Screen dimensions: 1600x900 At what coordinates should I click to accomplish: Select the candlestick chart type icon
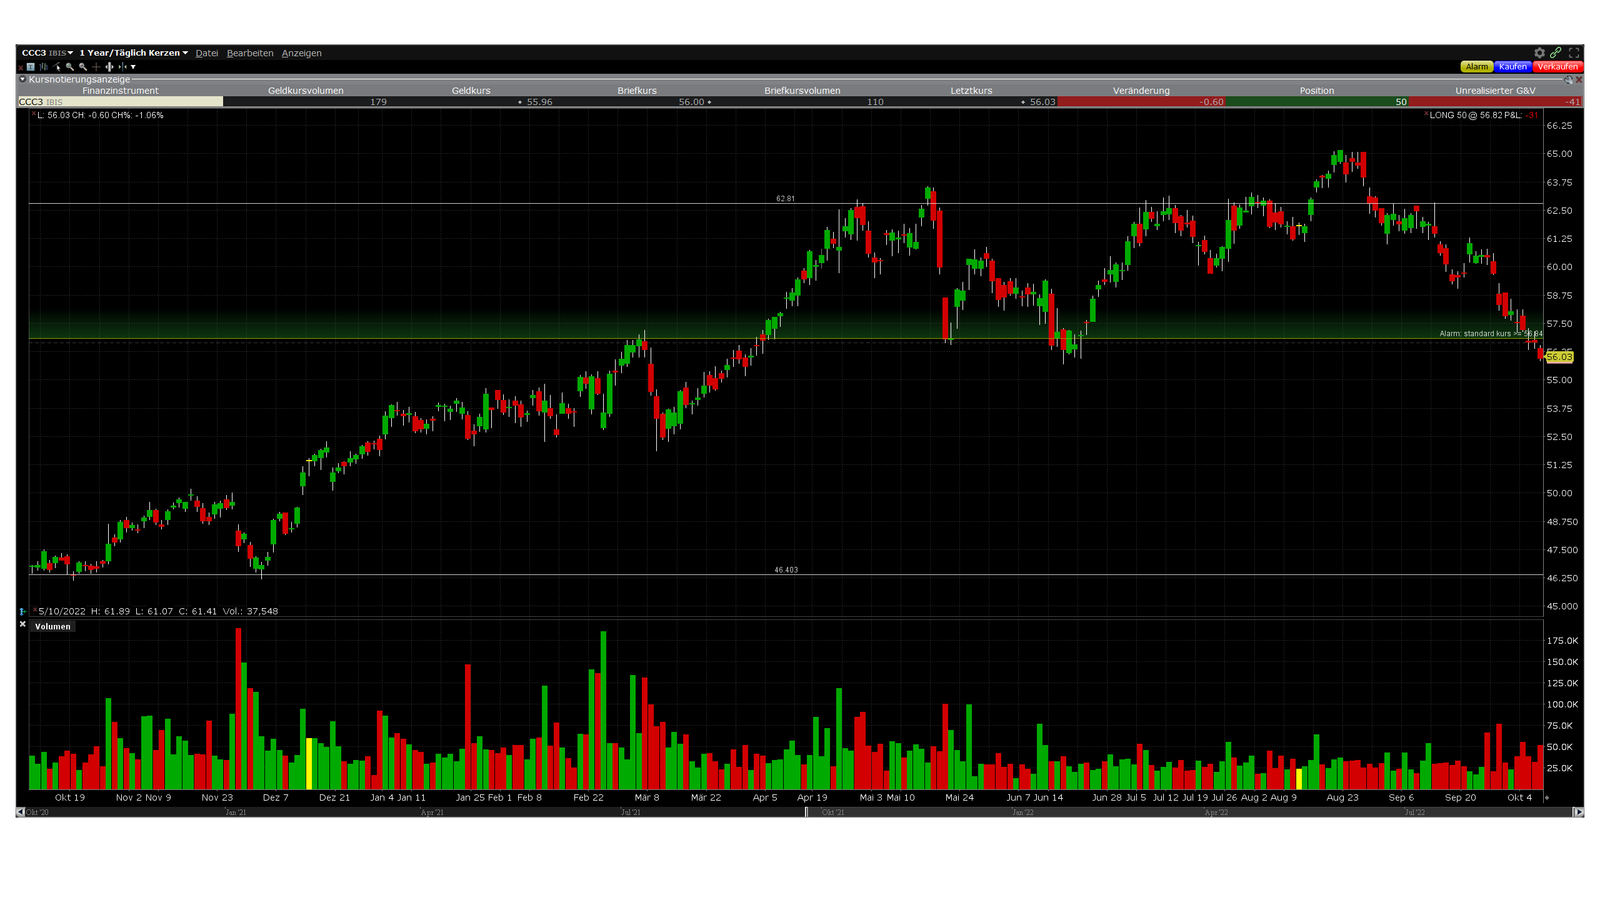click(43, 67)
